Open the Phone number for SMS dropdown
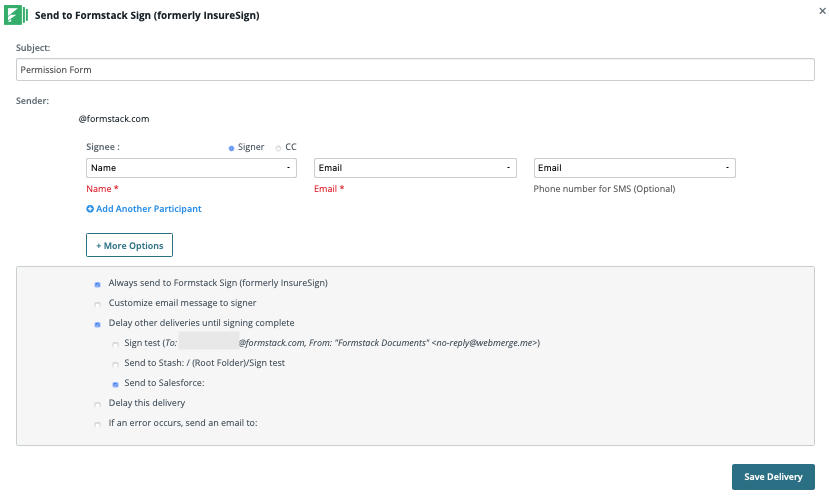 (x=634, y=168)
